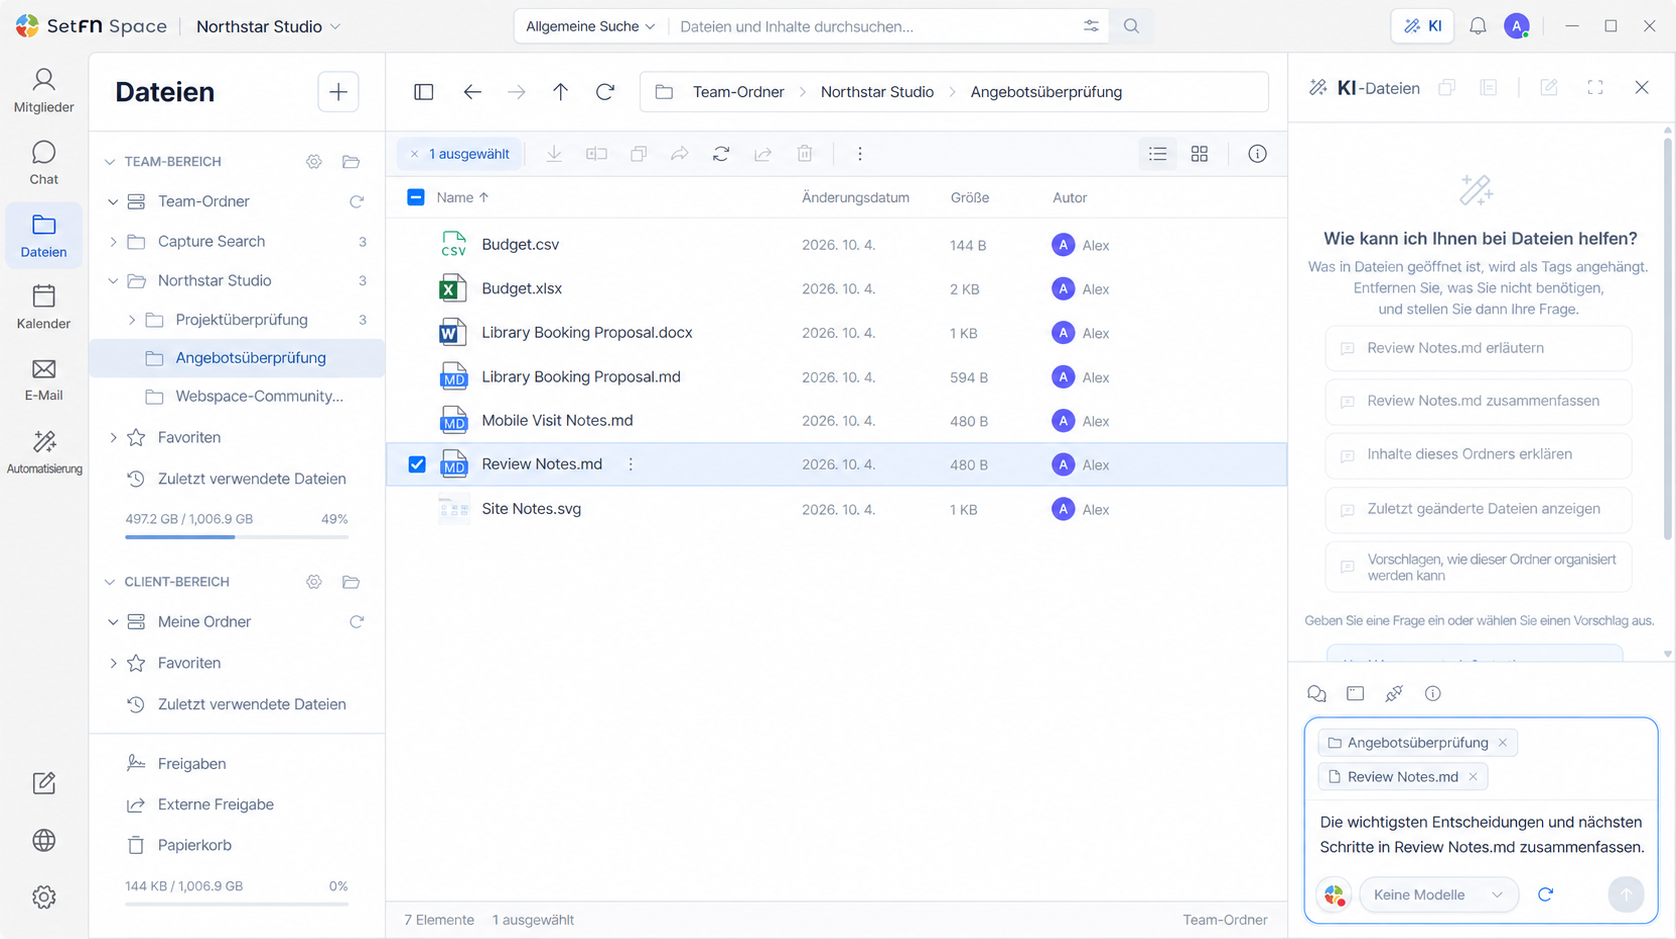Open settings gear in left sidebar
The image size is (1676, 939).
[x=44, y=897]
